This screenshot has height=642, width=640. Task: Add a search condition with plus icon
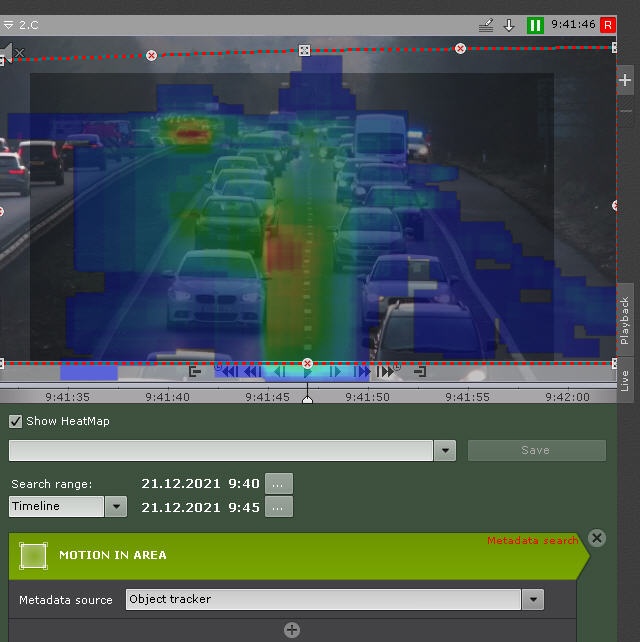point(292,629)
